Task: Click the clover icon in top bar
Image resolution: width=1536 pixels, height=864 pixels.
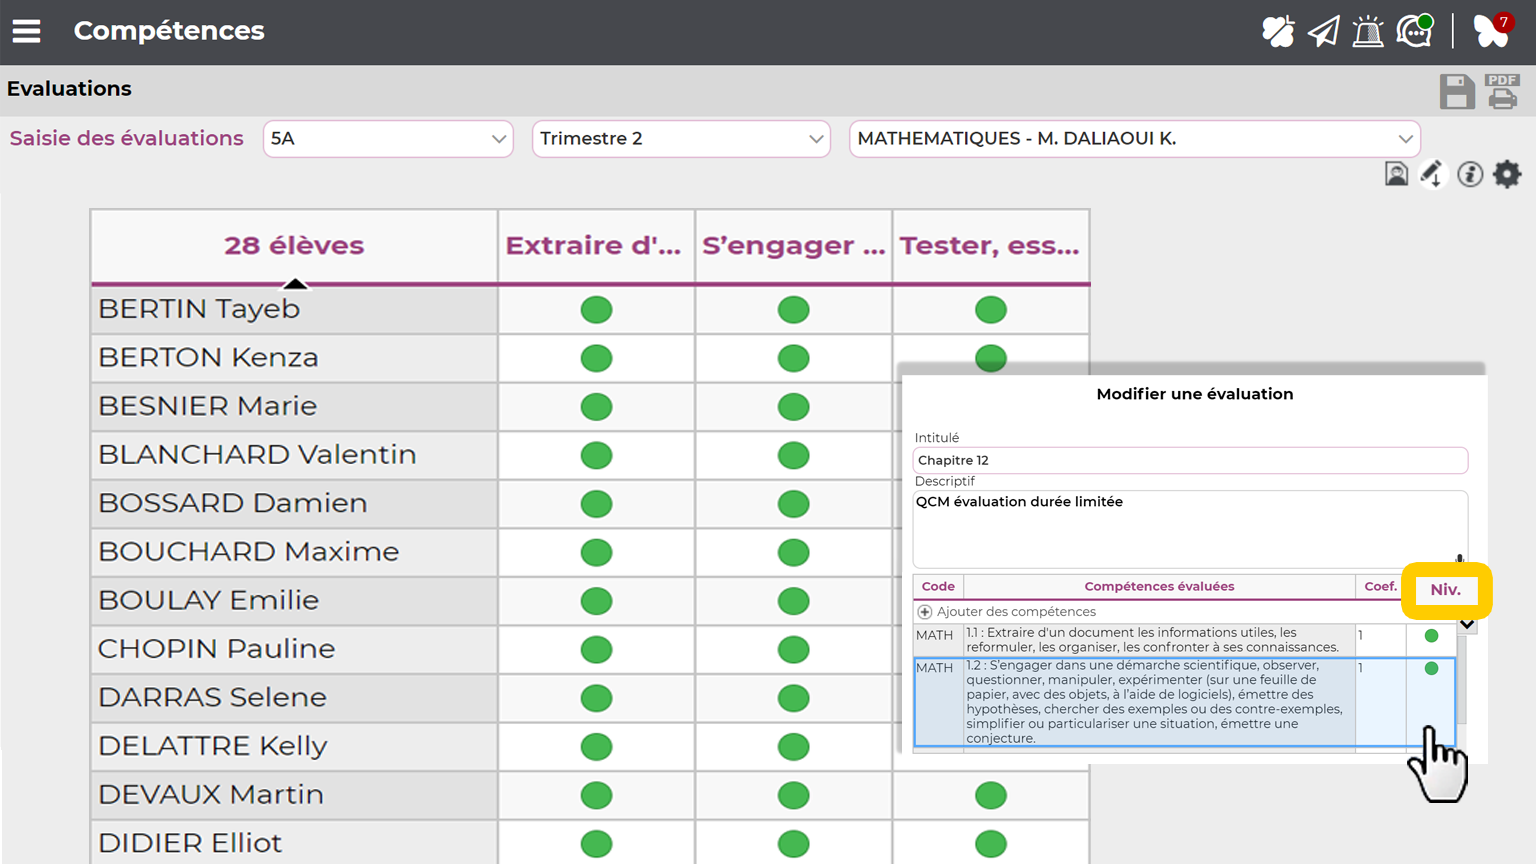Action: coord(1277,32)
